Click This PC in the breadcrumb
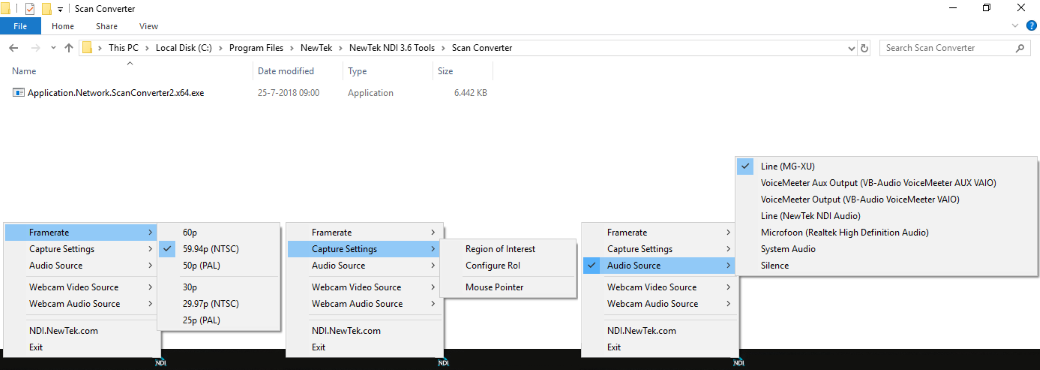The width and height of the screenshot is (1040, 370). pyautogui.click(x=123, y=48)
